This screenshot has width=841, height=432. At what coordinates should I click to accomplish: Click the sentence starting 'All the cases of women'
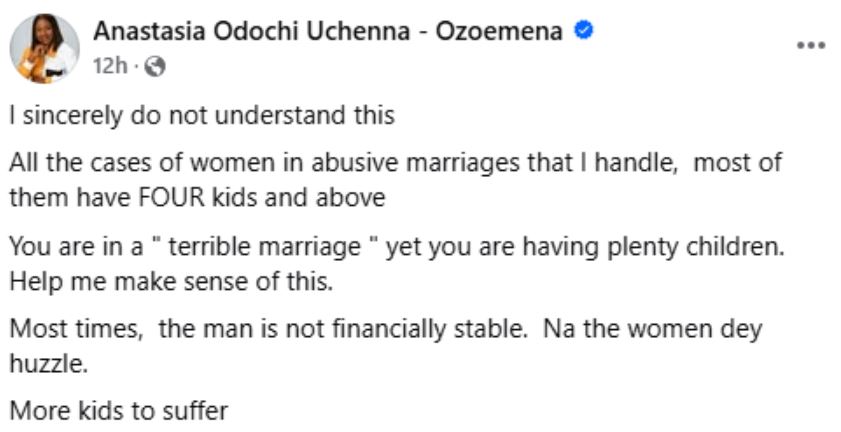click(395, 163)
